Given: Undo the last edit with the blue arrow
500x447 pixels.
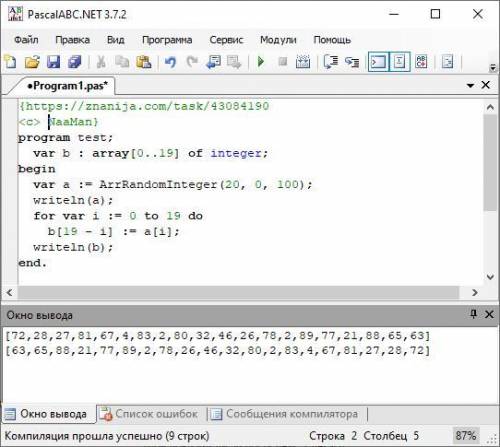Looking at the screenshot, I should [171, 62].
